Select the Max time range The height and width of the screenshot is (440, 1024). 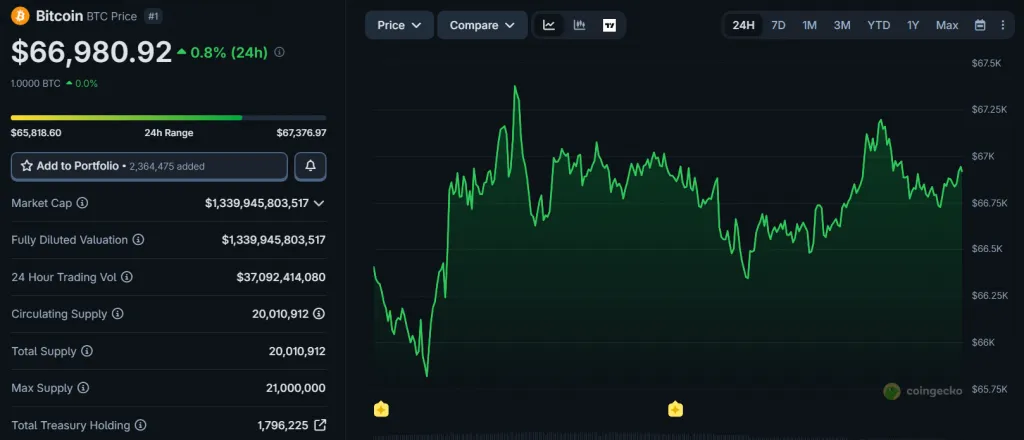tap(947, 25)
